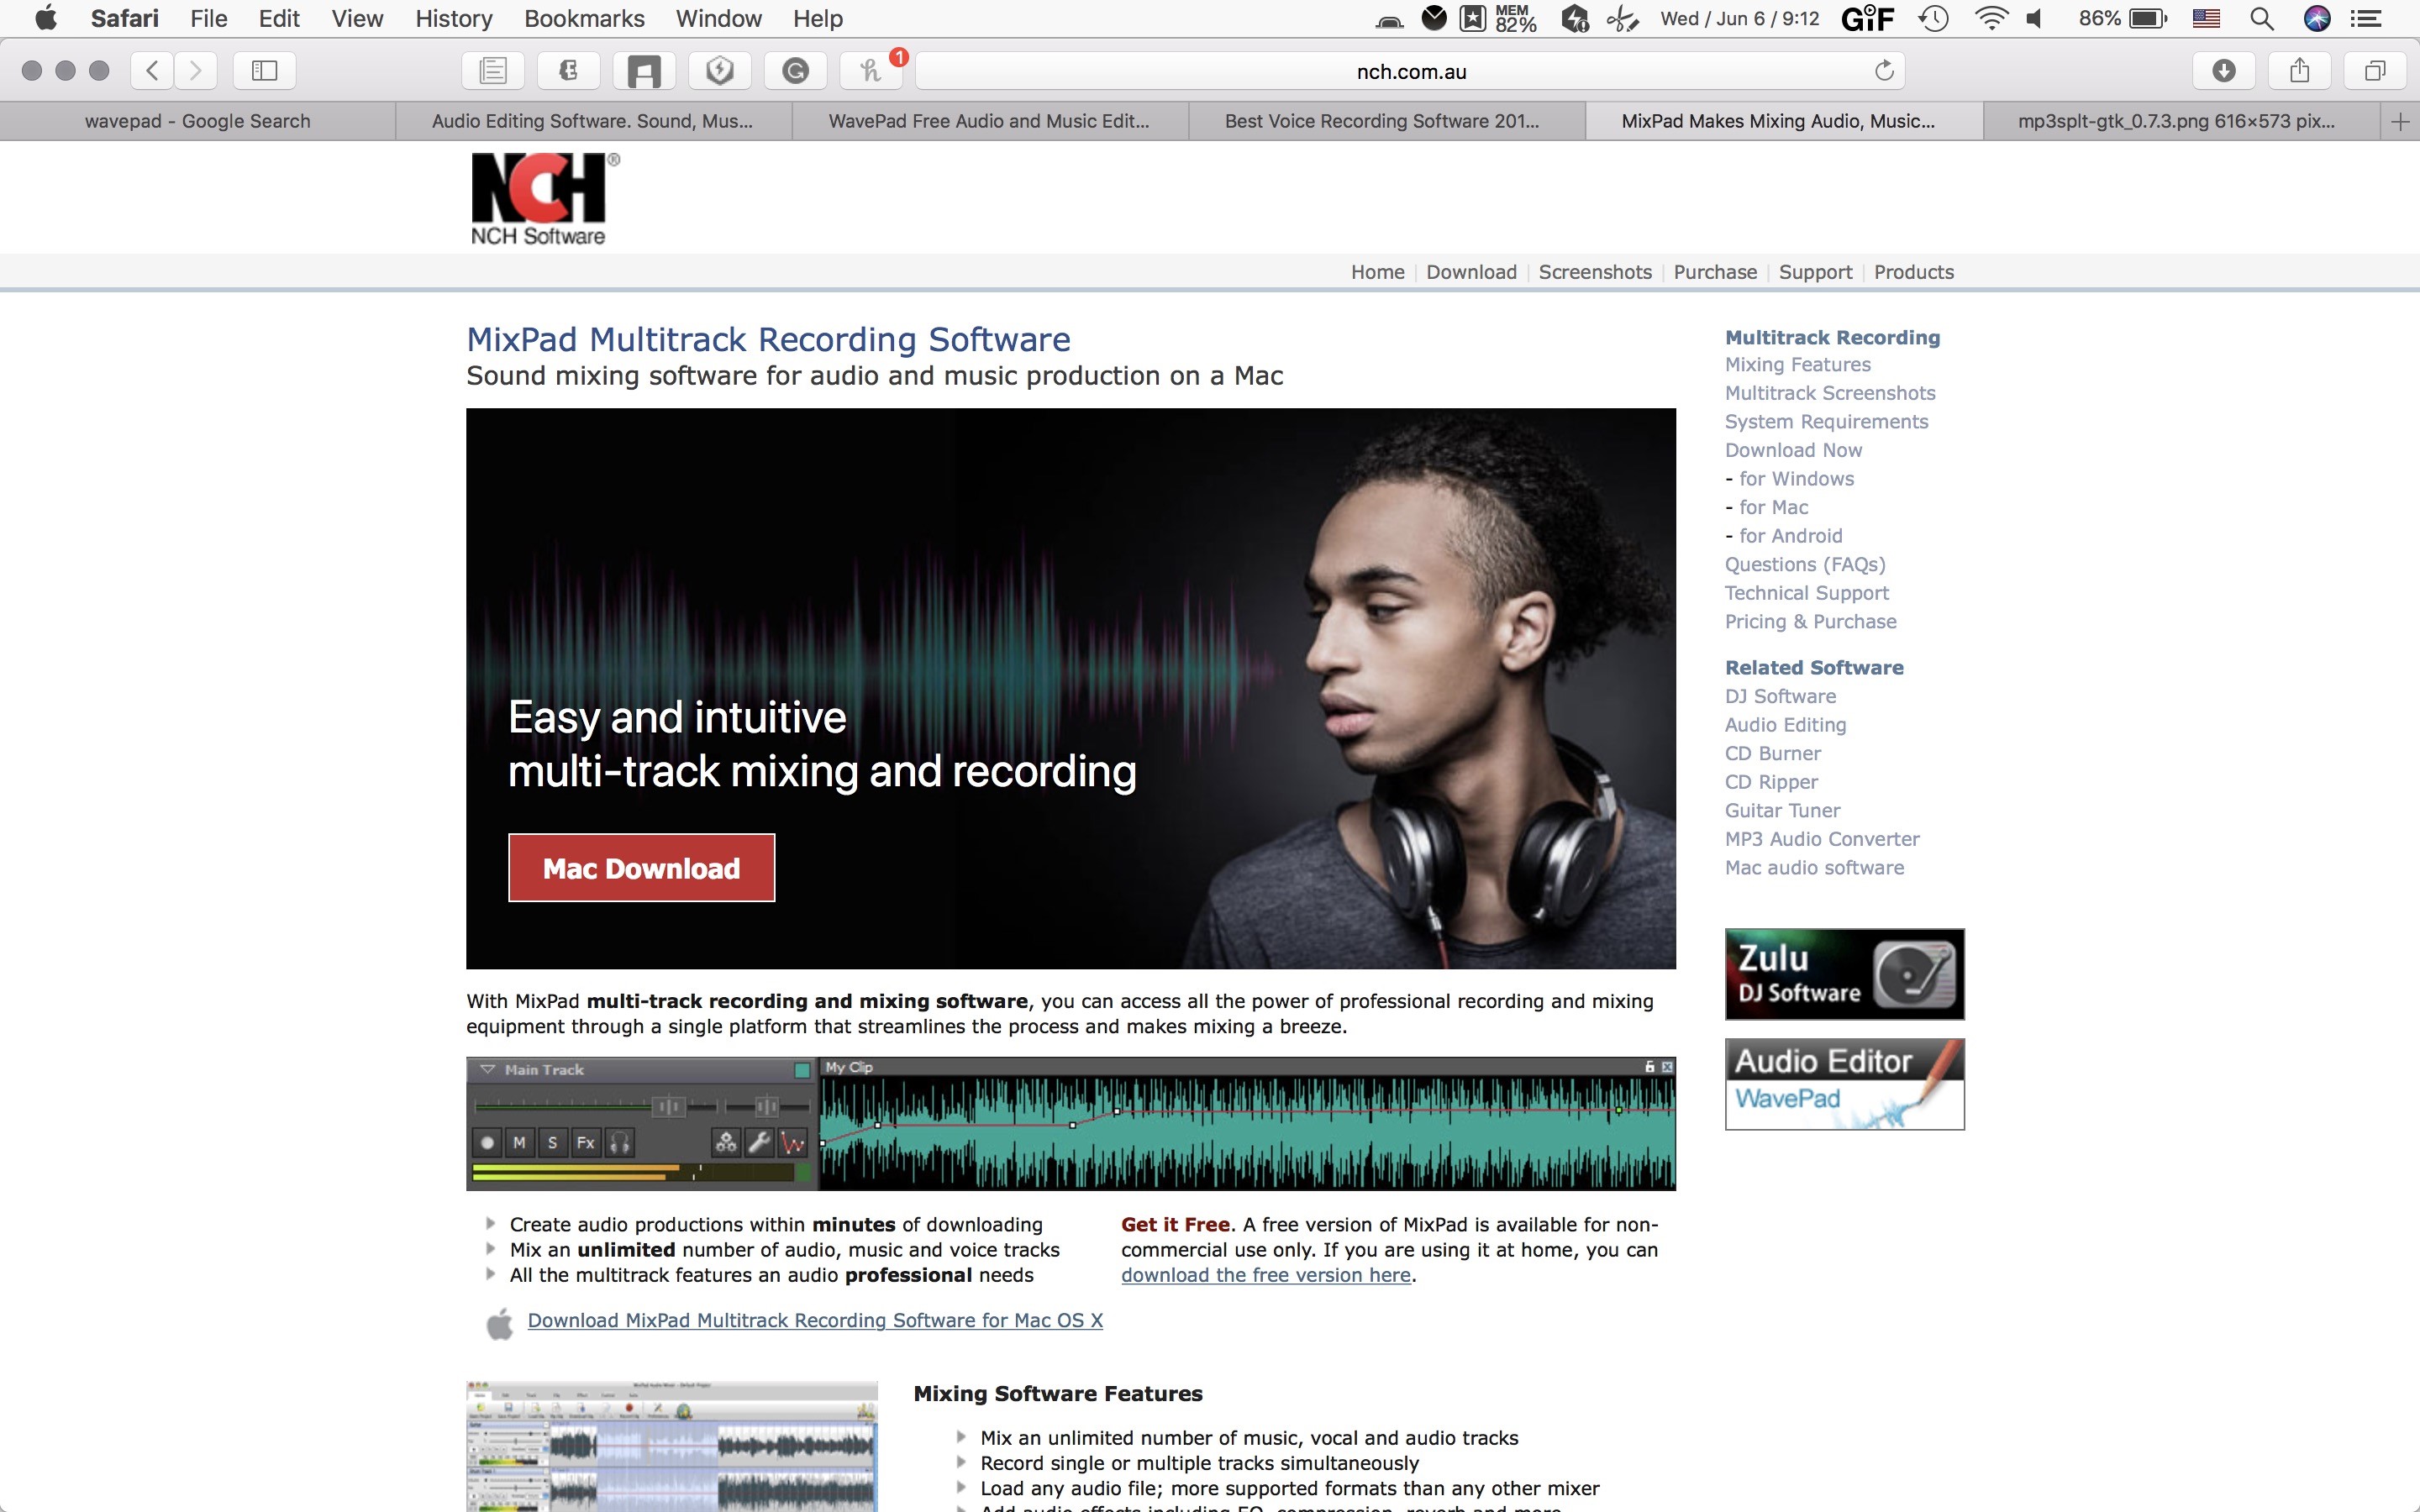This screenshot has width=2420, height=1512.
Task: Click the Time Machine menu bar icon
Action: [1934, 18]
